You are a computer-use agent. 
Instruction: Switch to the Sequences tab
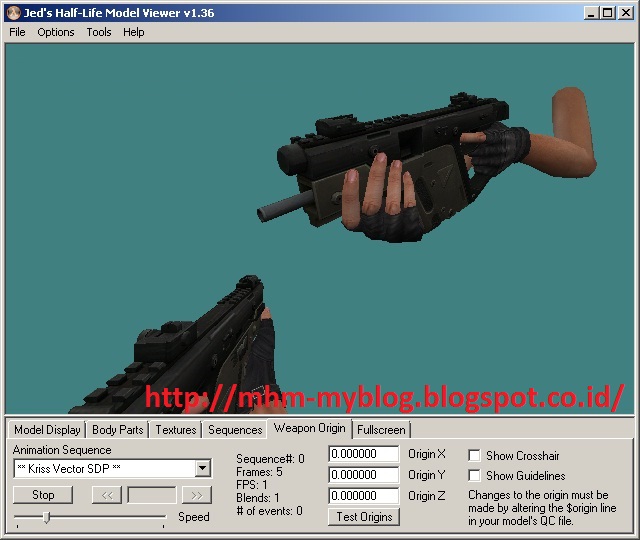coord(235,430)
